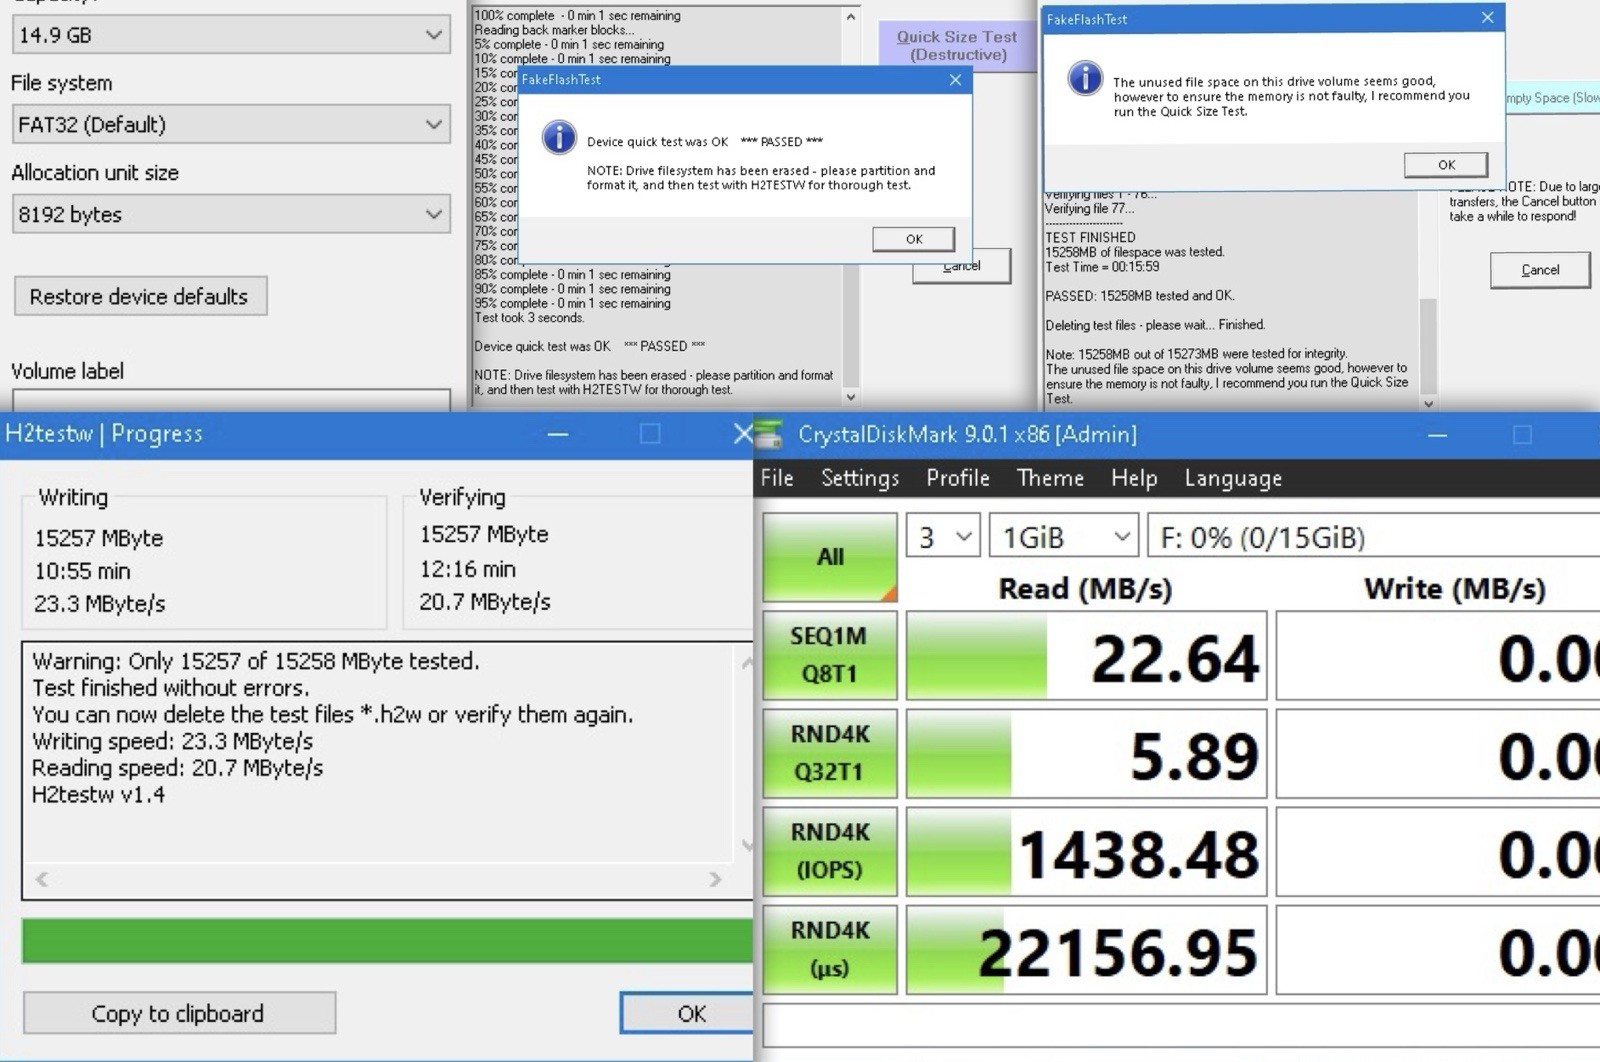Close the FakeFlashTest unused file space dialog
The width and height of the screenshot is (1600, 1062).
[1487, 18]
